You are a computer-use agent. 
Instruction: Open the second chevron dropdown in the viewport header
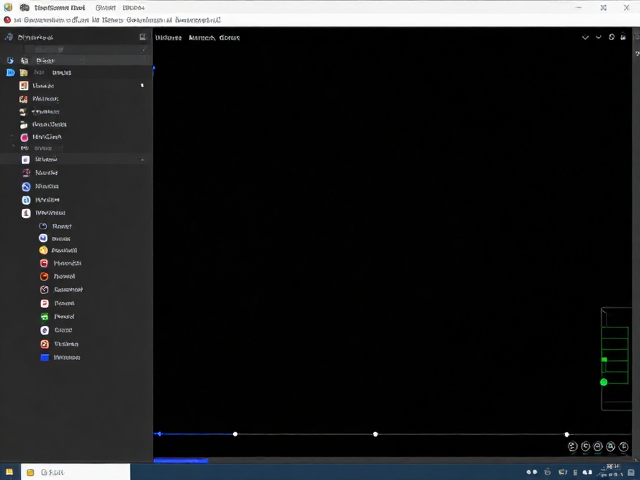(x=598, y=37)
